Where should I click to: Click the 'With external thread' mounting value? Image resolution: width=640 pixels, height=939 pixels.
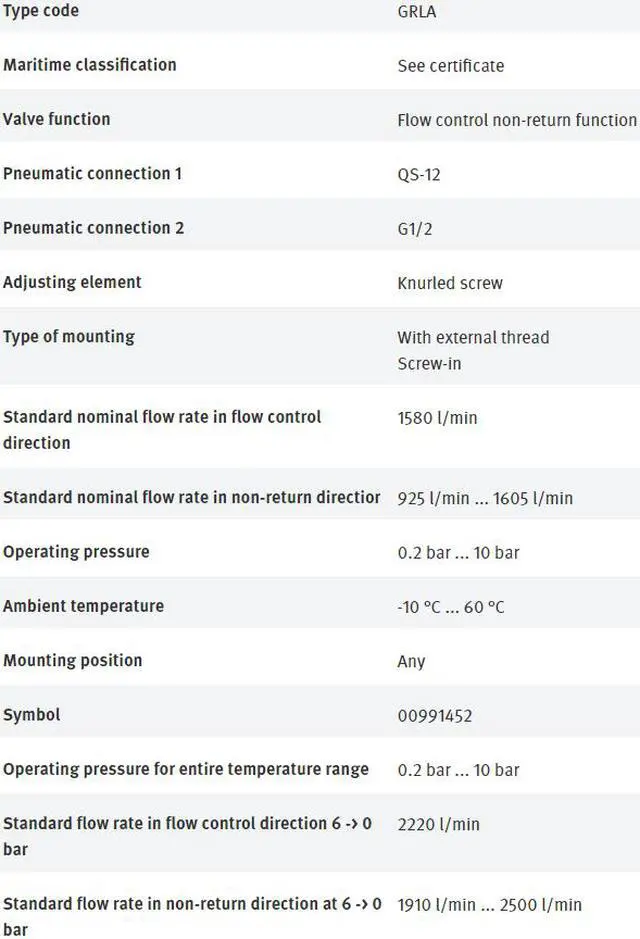(x=472, y=338)
